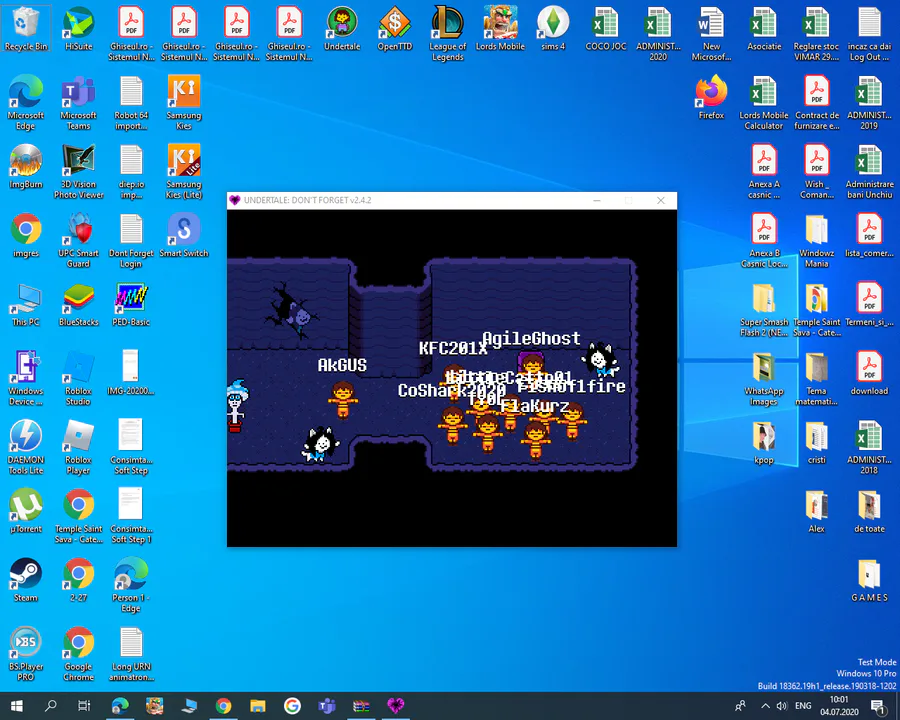The height and width of the screenshot is (720, 900).
Task: Click the FlaKurz player name in game
Action: pos(534,406)
